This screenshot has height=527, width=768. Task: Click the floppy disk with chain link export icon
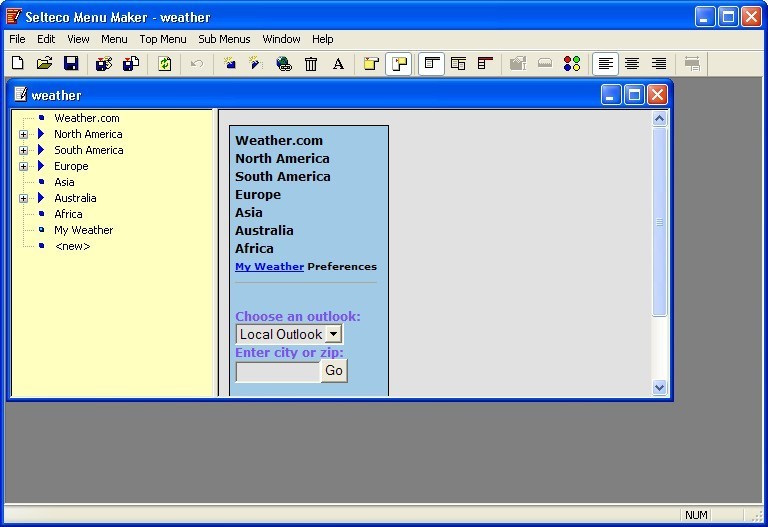click(x=104, y=64)
